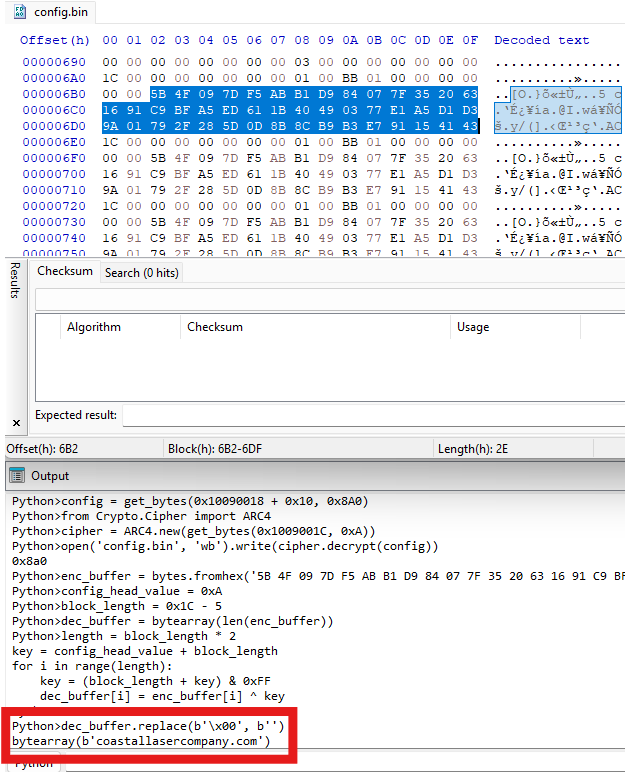Screen dimensions: 625x772
Task: Select offset row 00000730
Action: coord(54,223)
